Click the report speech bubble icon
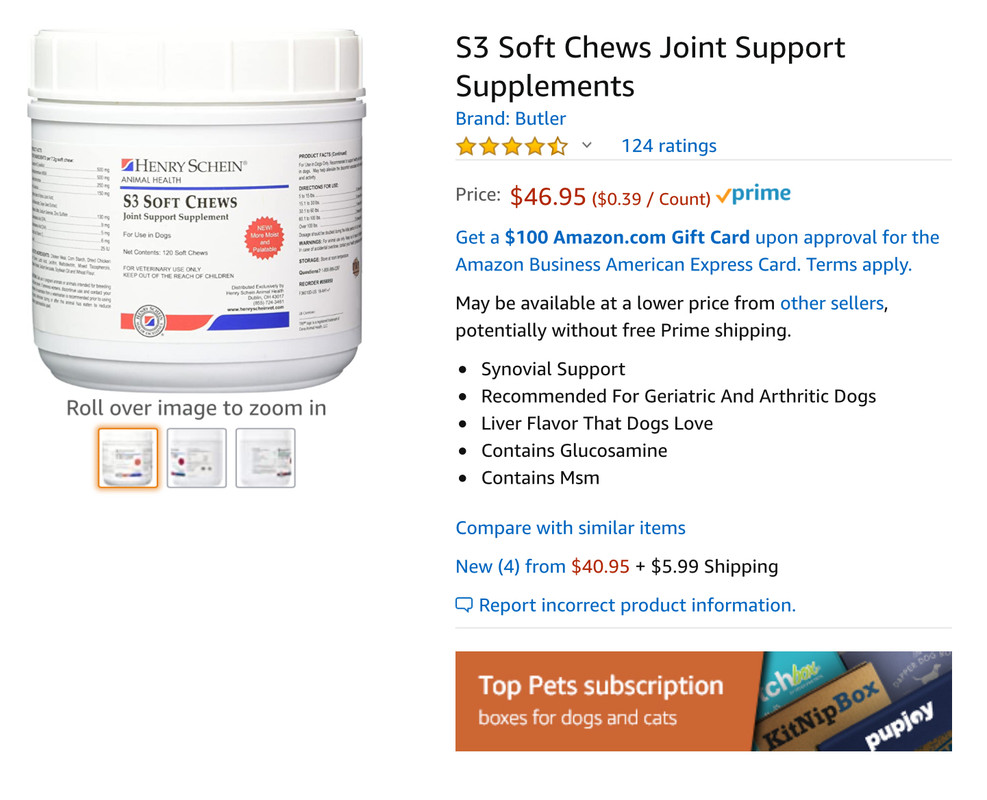This screenshot has width=987, height=800. point(464,605)
